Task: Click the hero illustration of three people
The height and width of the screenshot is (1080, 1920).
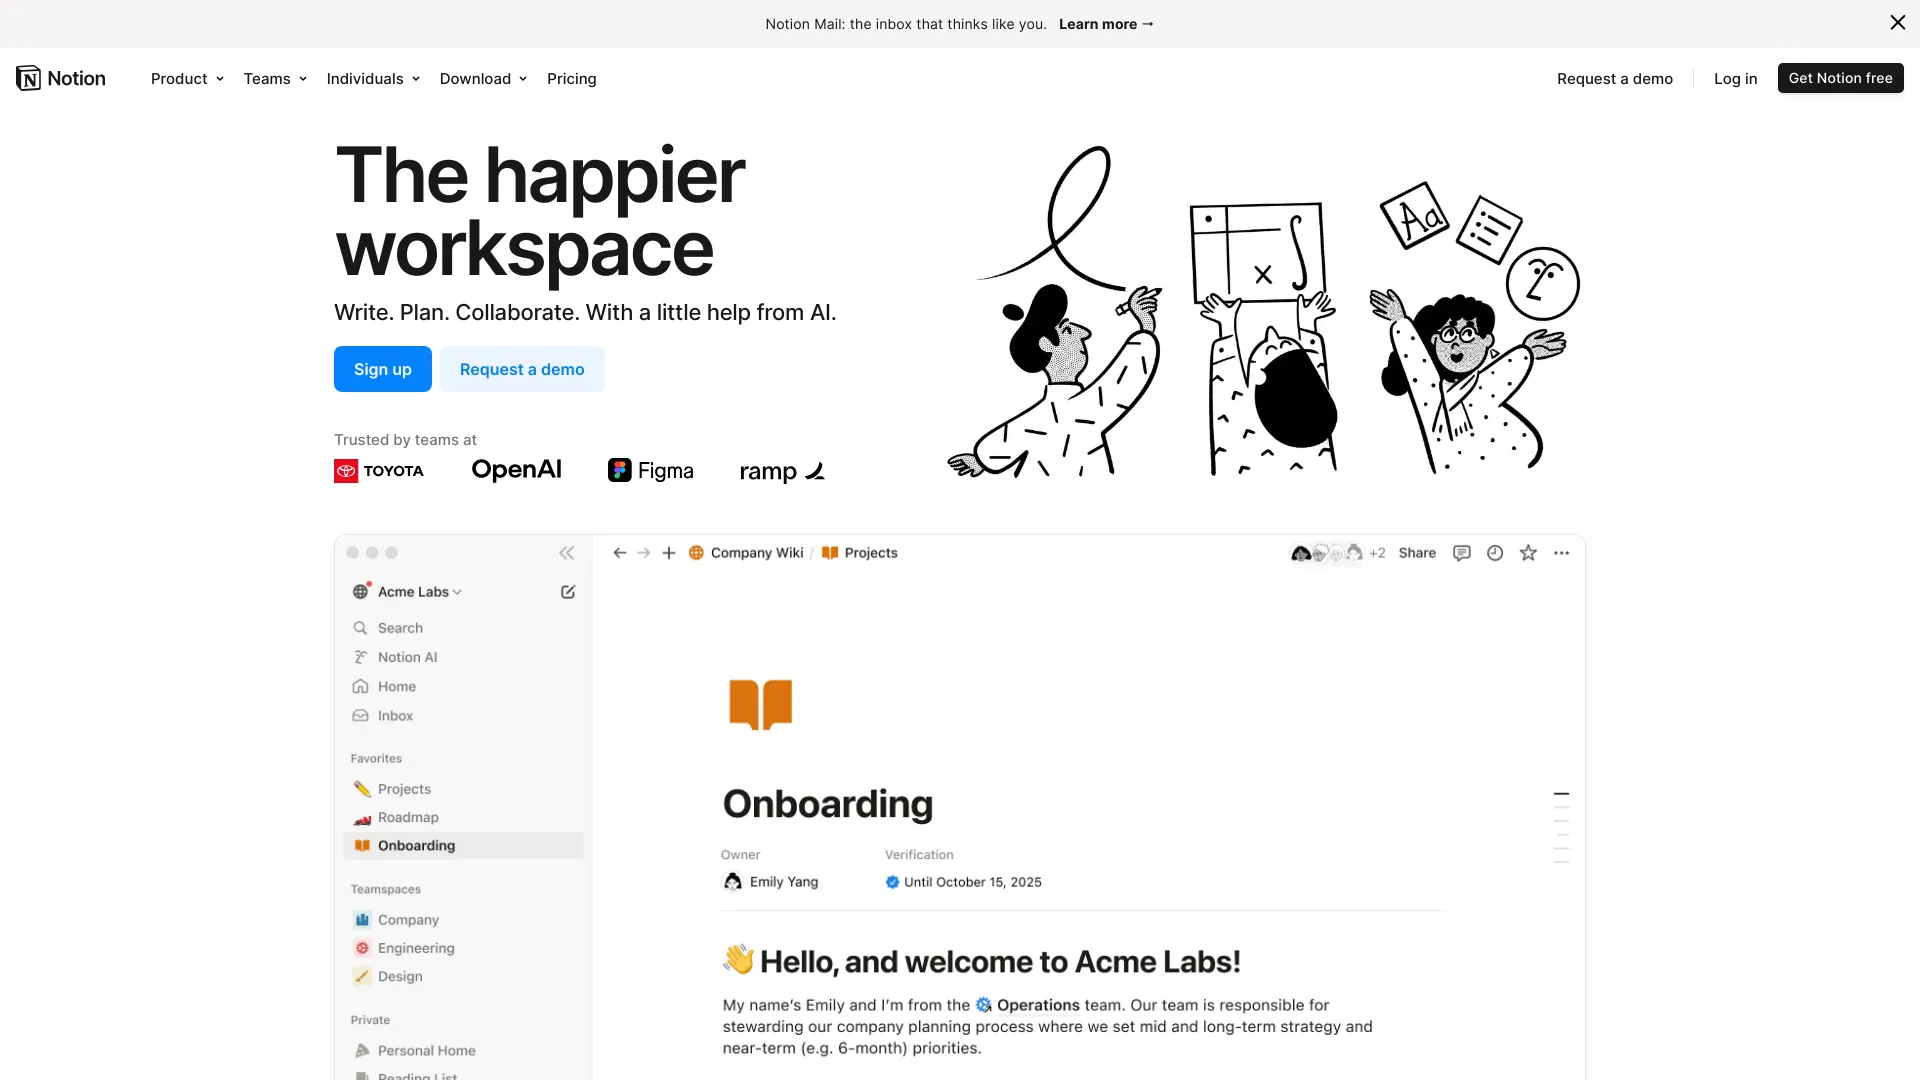Action: click(x=1264, y=311)
